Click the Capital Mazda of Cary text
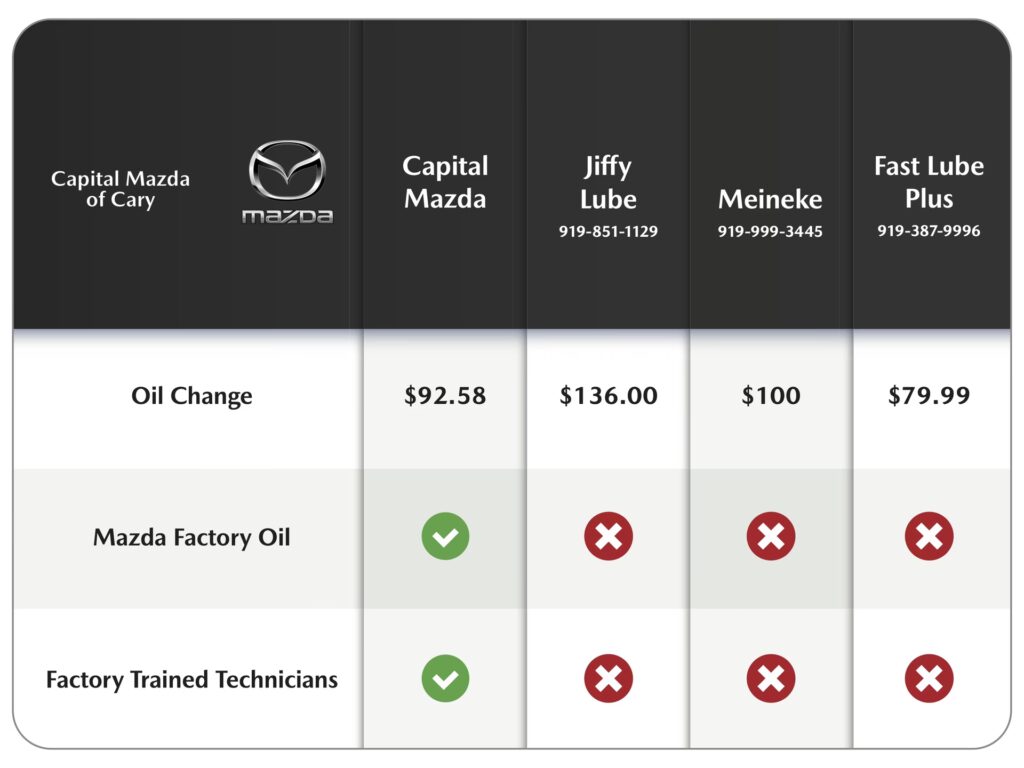The image size is (1024, 768). pyautogui.click(x=120, y=189)
